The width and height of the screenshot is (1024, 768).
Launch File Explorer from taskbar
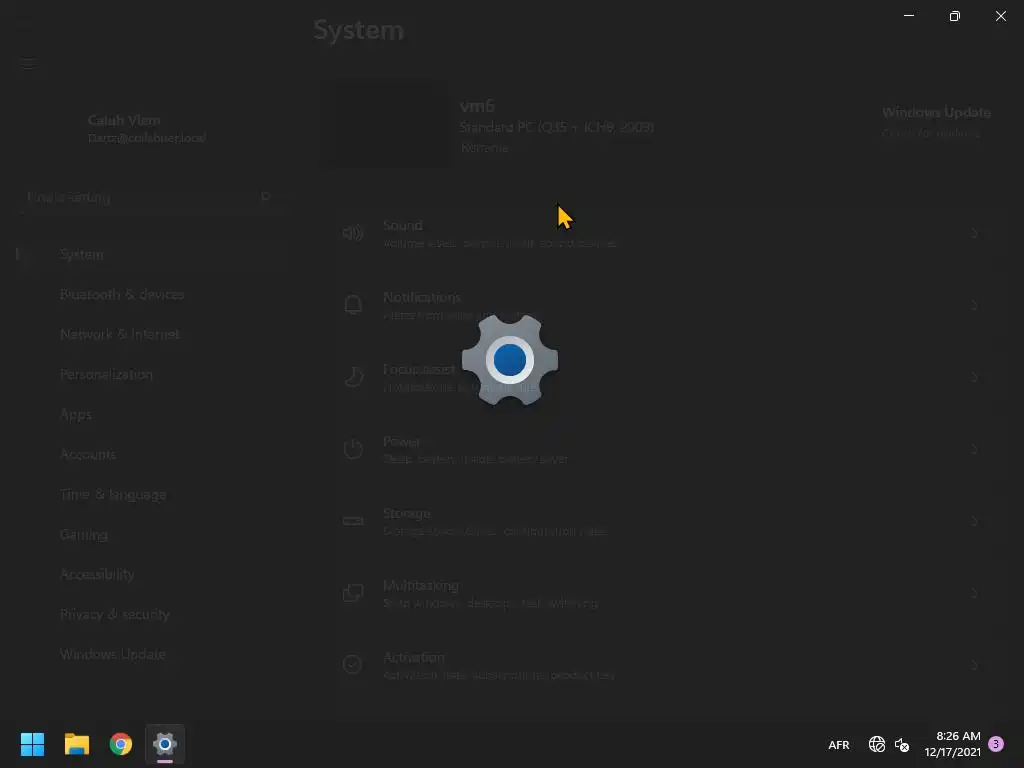pos(76,744)
